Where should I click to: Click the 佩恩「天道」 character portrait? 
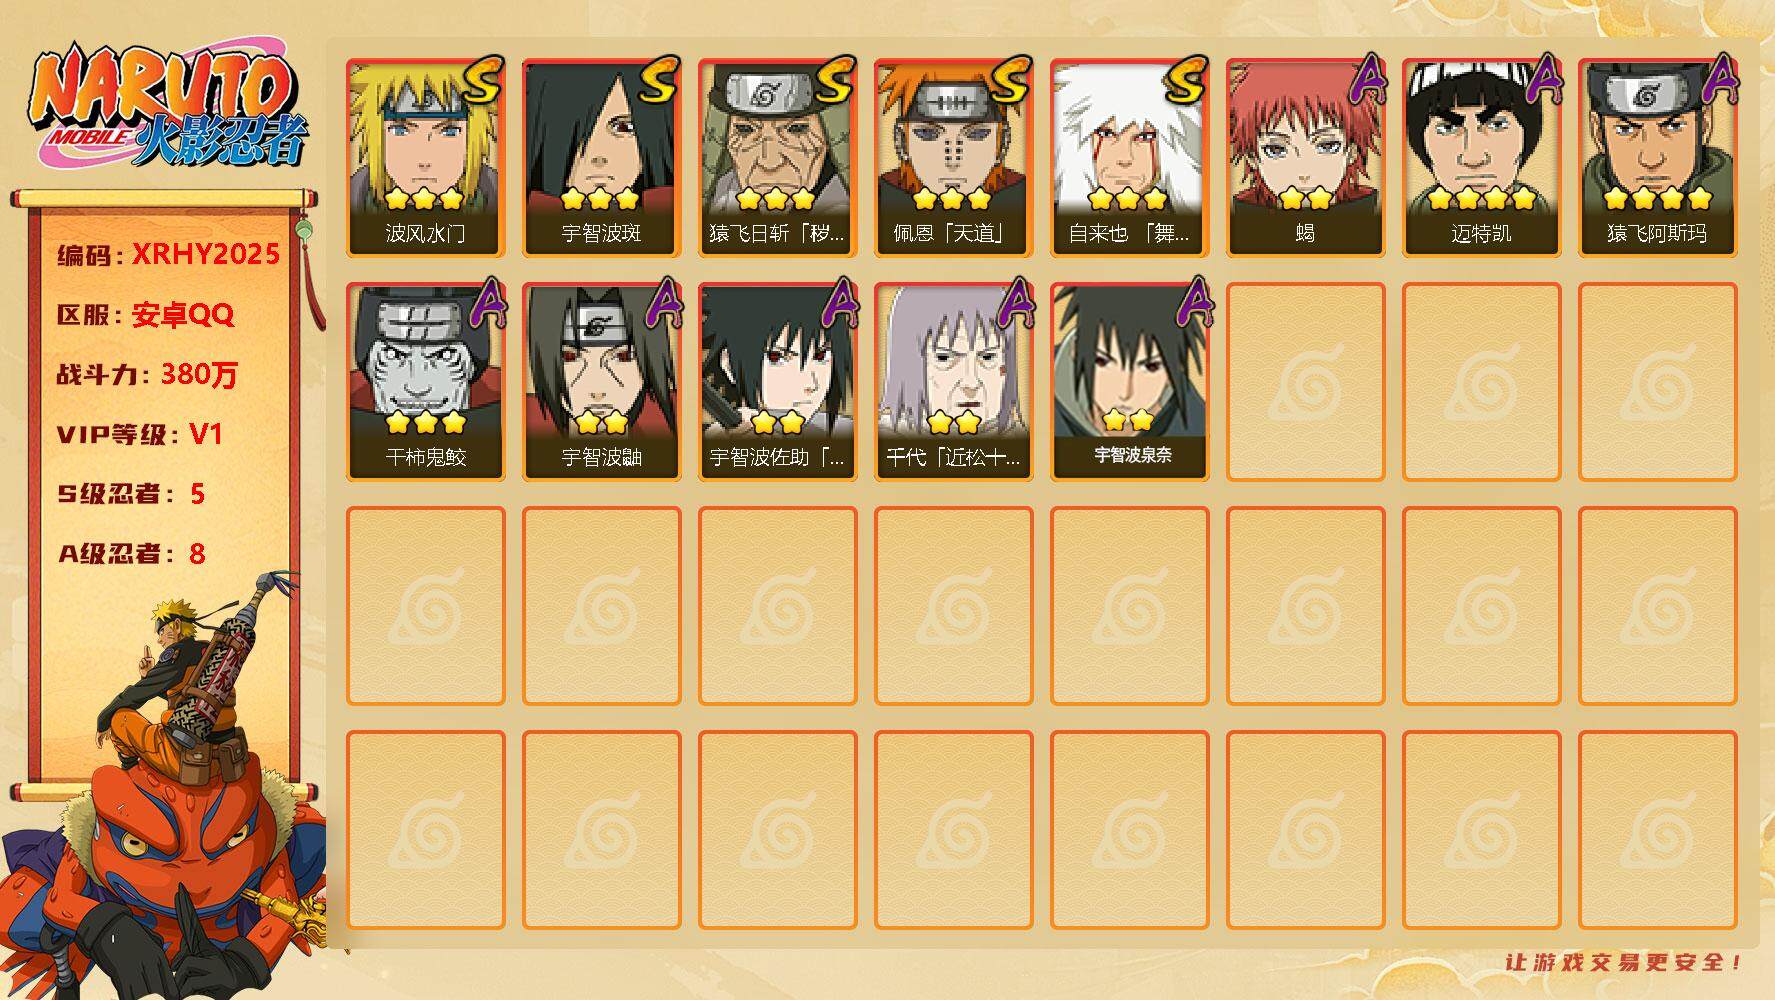953,158
